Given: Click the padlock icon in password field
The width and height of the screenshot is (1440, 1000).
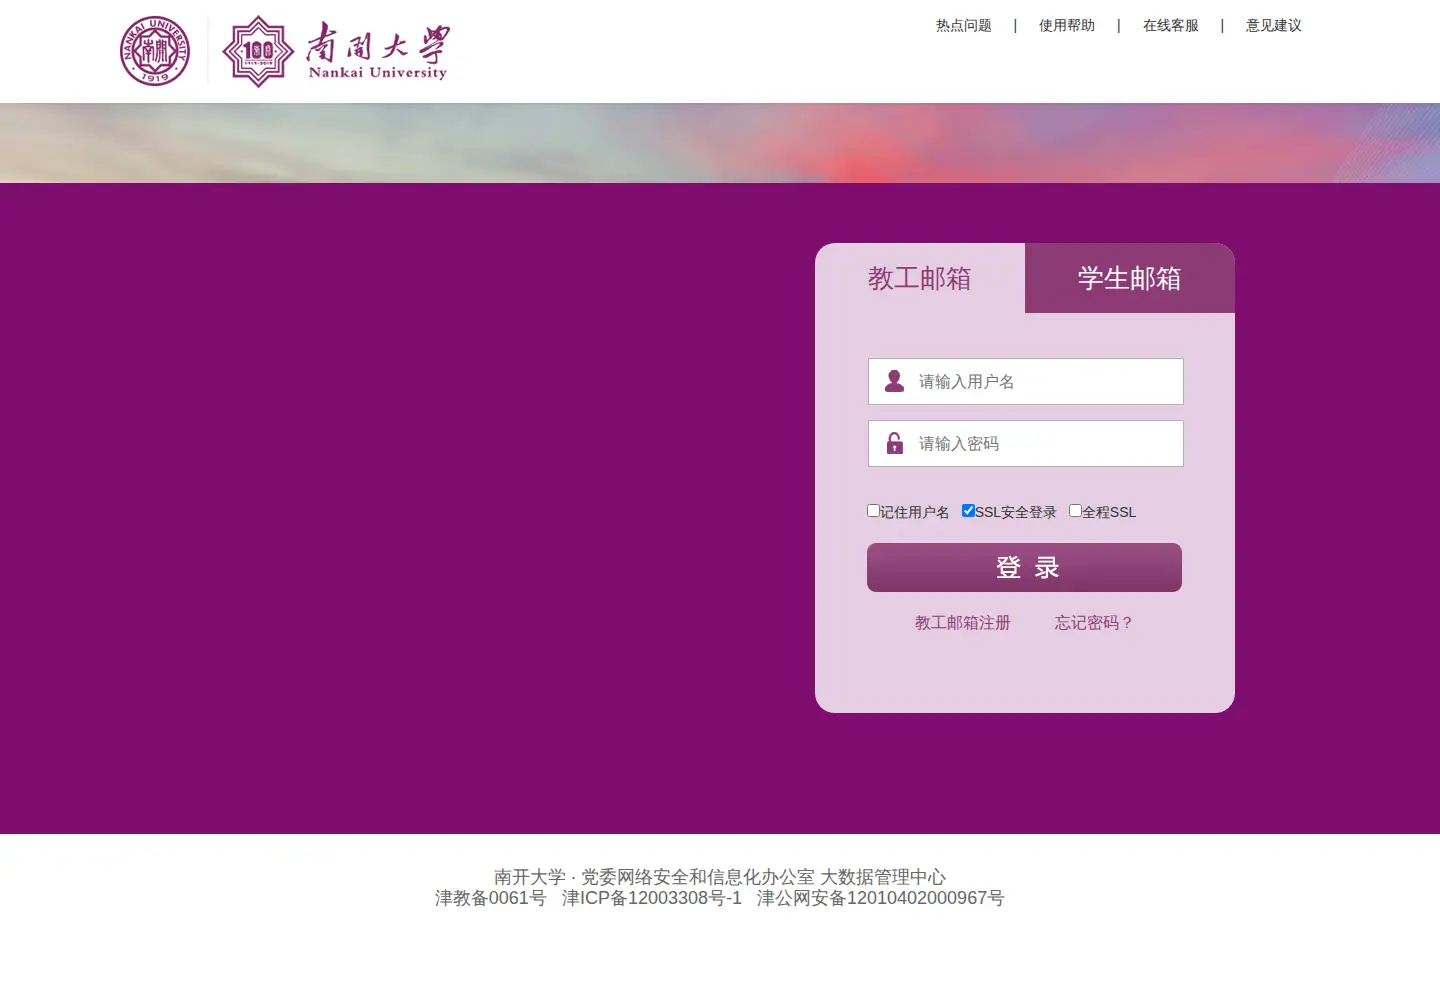Looking at the screenshot, I should click(895, 443).
